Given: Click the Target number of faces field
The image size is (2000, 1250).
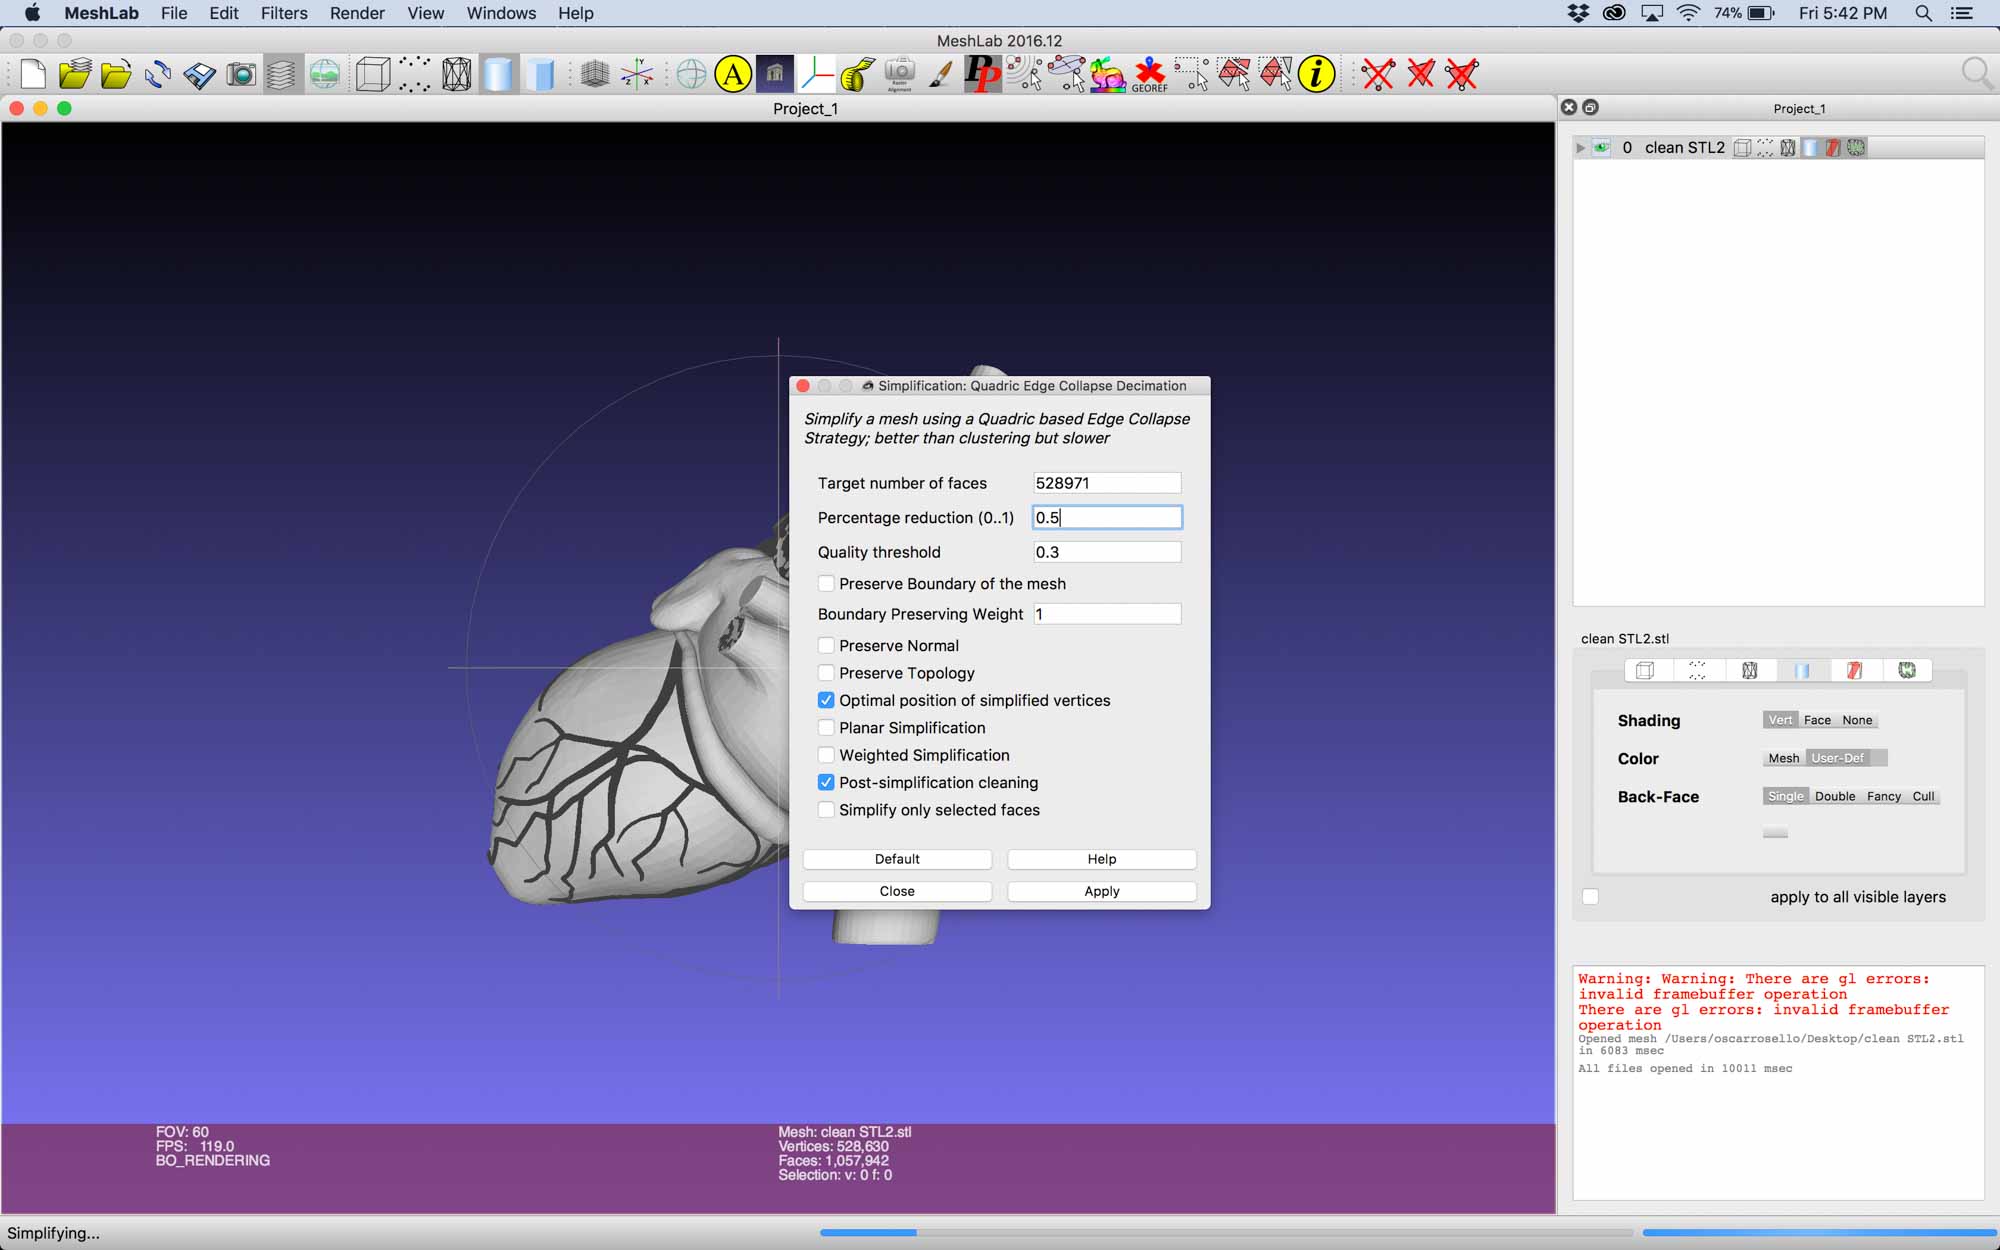Looking at the screenshot, I should tap(1107, 483).
